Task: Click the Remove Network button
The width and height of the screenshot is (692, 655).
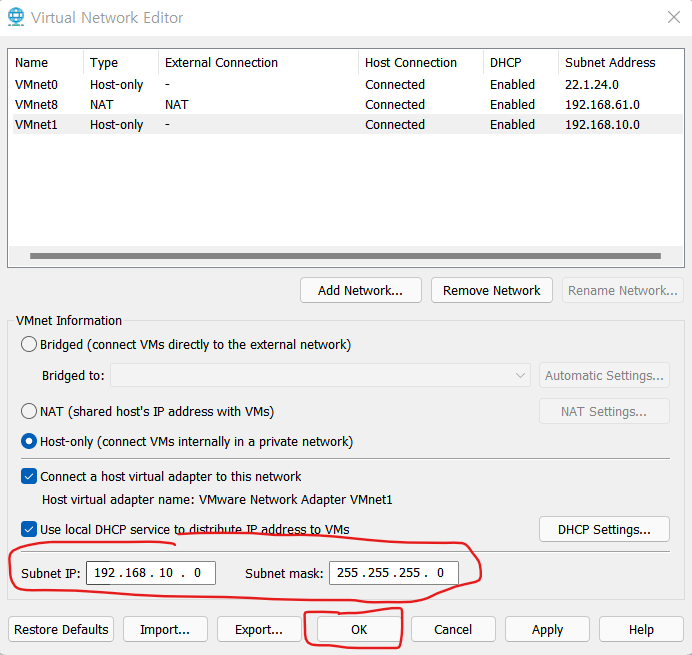Action: pos(492,290)
